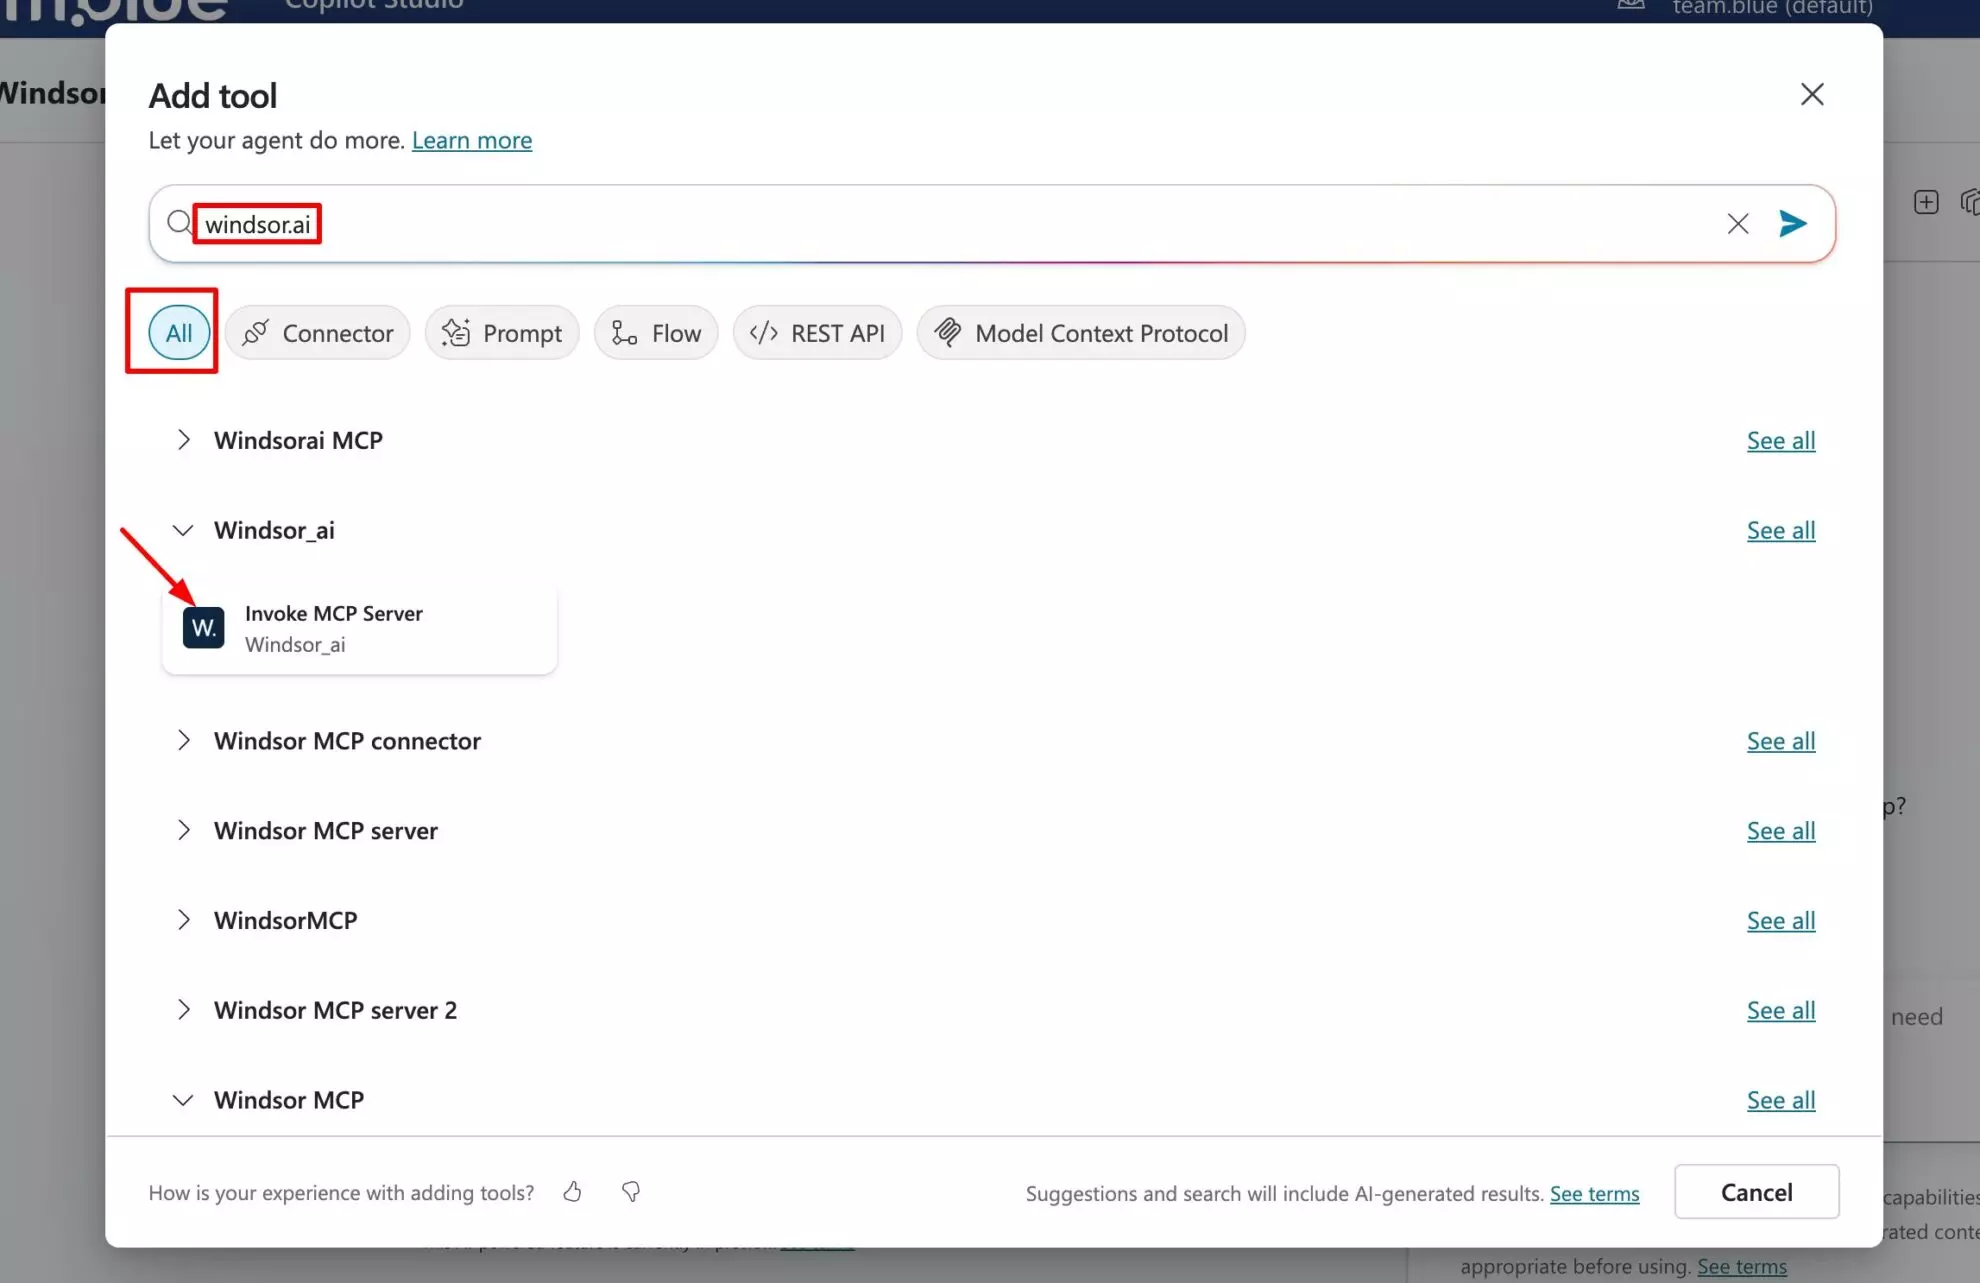
Task: Select the Invoke MCP Server tool card
Action: (359, 628)
